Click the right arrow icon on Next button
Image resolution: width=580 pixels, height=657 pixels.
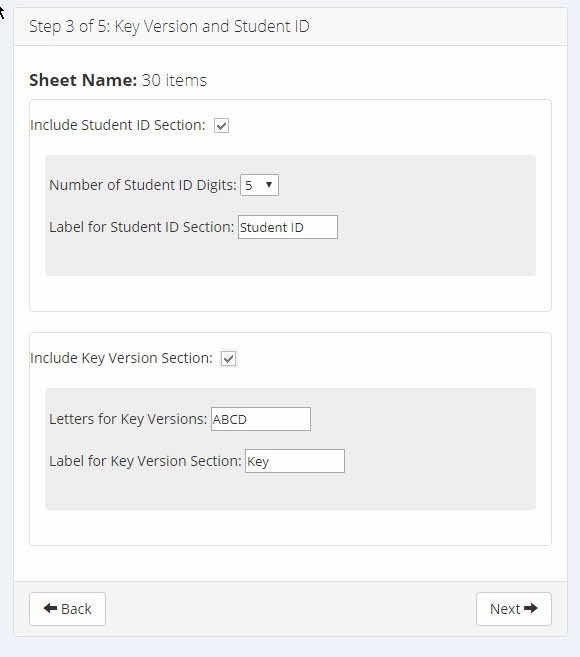(x=531, y=608)
